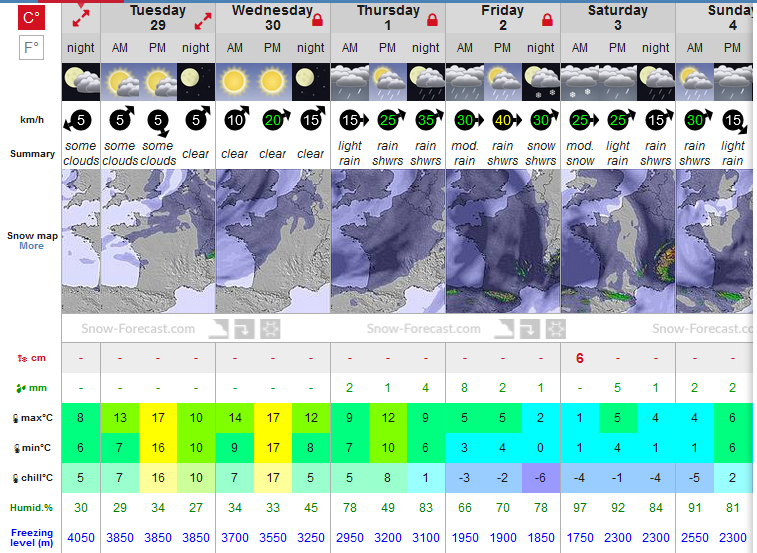The height and width of the screenshot is (553, 757).
Task: Click Thursday night rain showers icon
Action: click(x=426, y=82)
